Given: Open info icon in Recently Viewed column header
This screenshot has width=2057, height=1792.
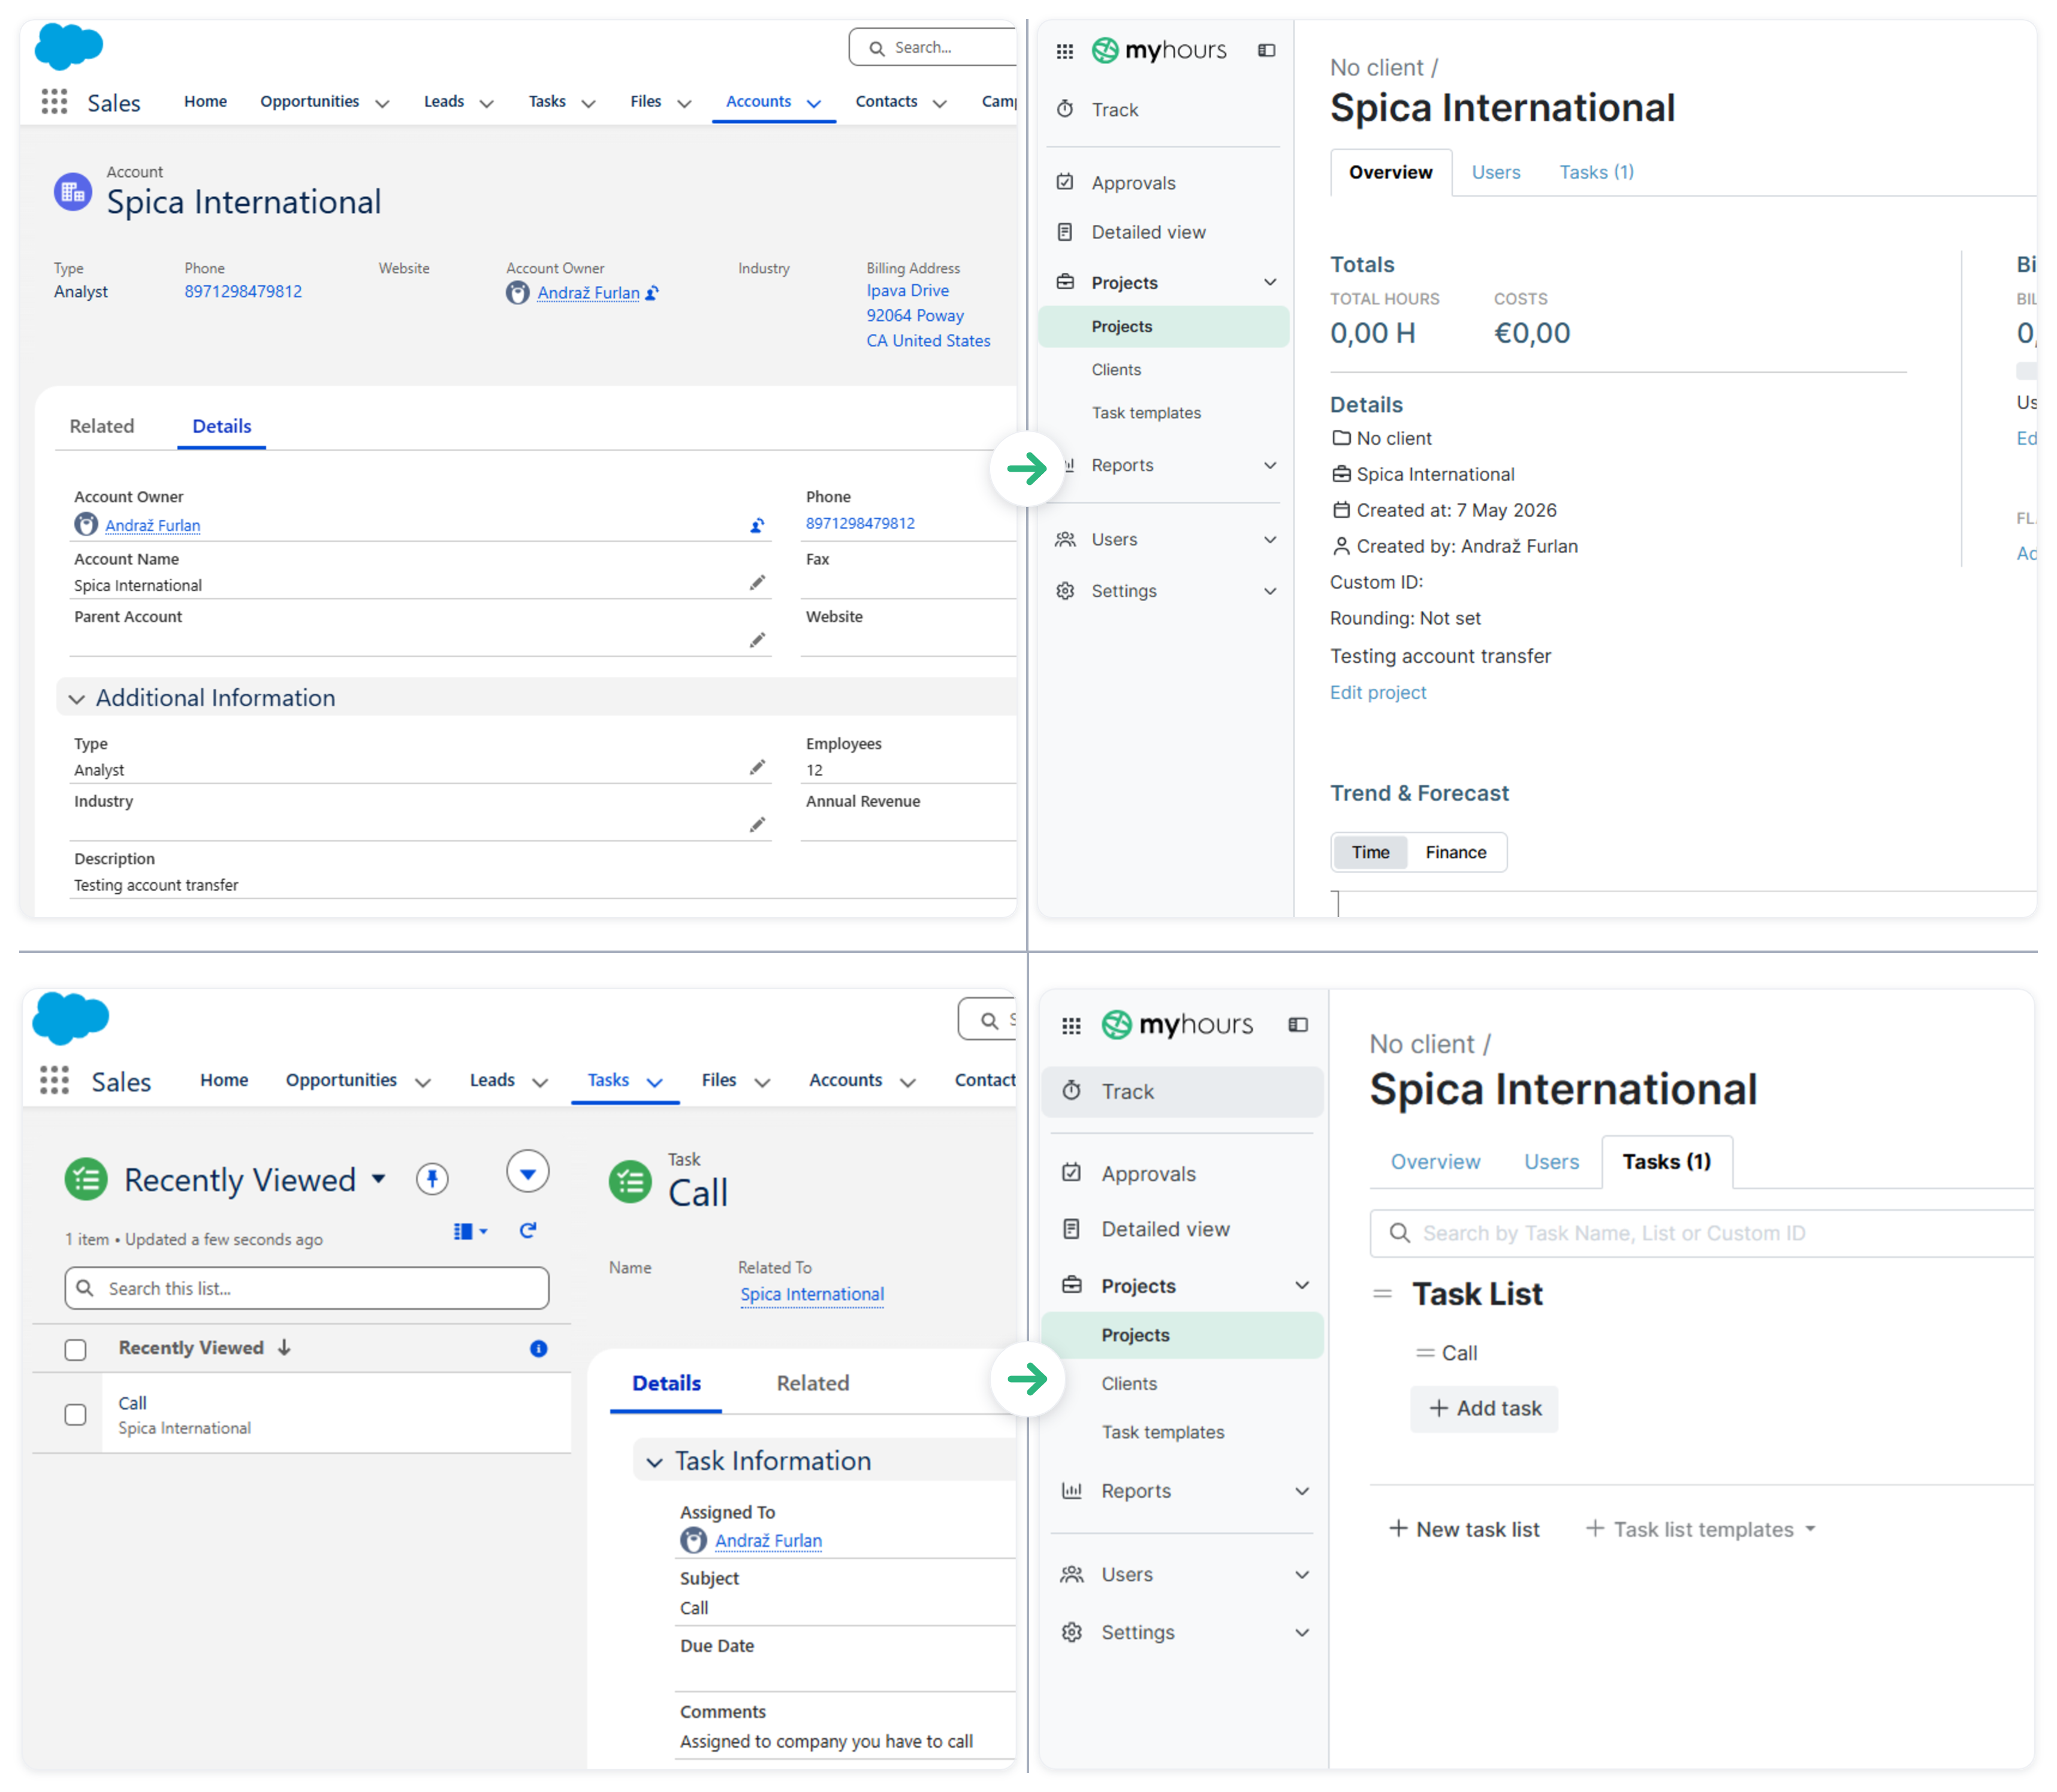Looking at the screenshot, I should [538, 1348].
